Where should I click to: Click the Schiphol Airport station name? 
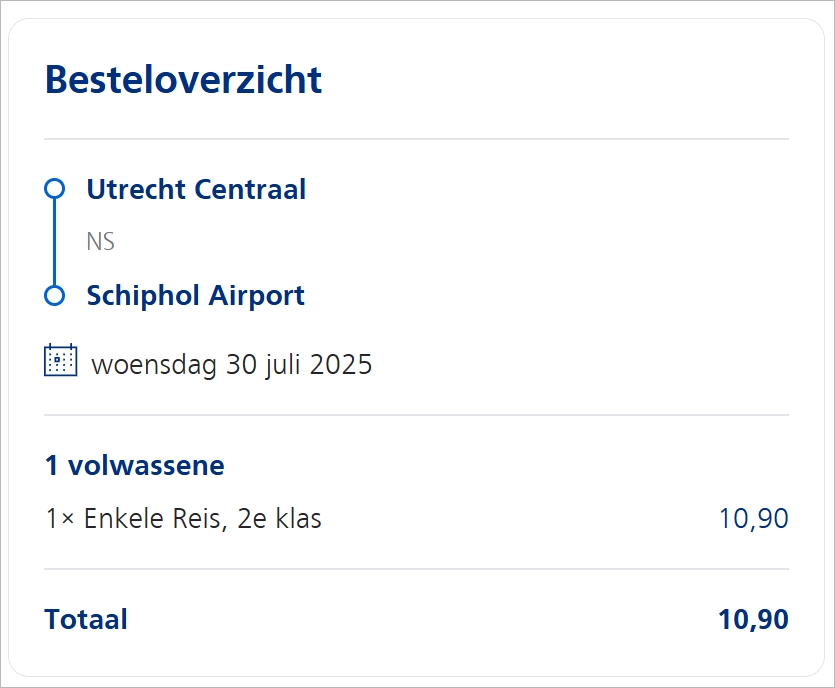[195, 296]
